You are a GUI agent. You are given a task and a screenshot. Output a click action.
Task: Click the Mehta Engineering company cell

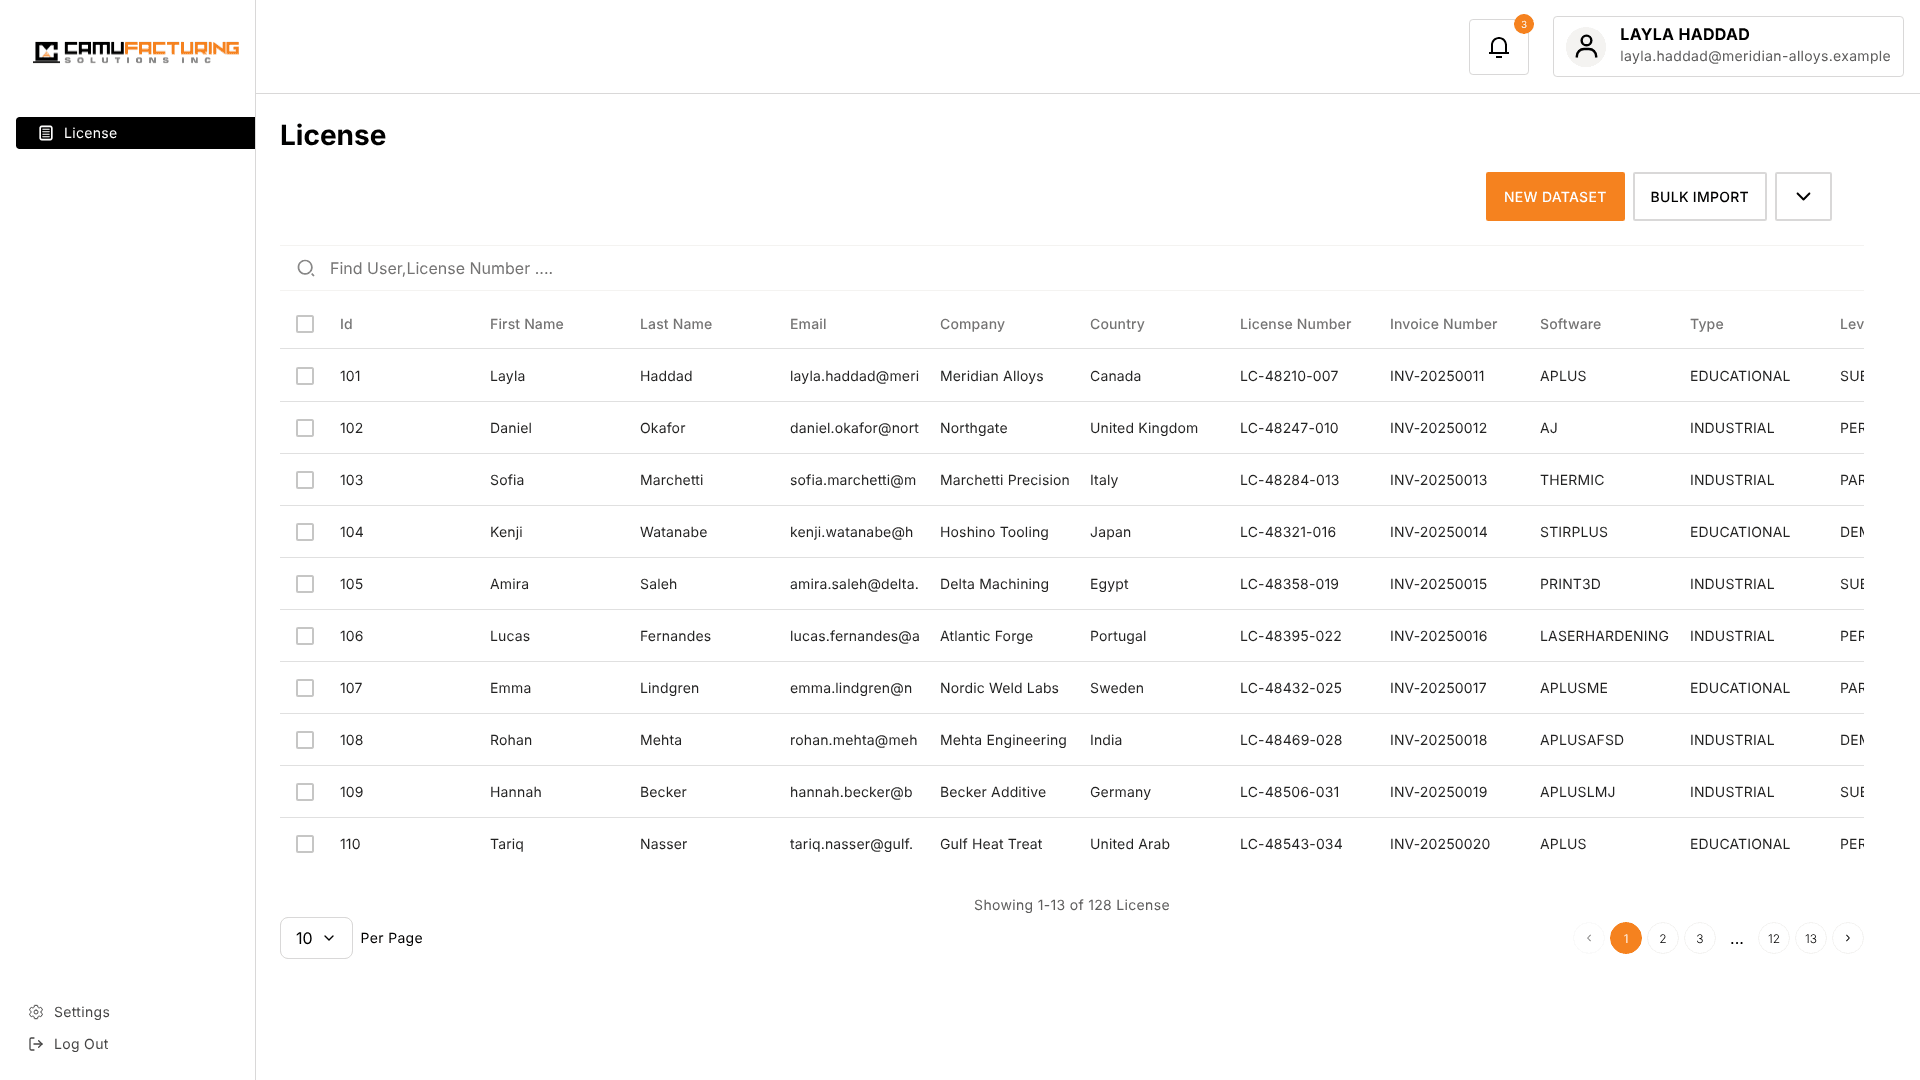pos(1003,740)
